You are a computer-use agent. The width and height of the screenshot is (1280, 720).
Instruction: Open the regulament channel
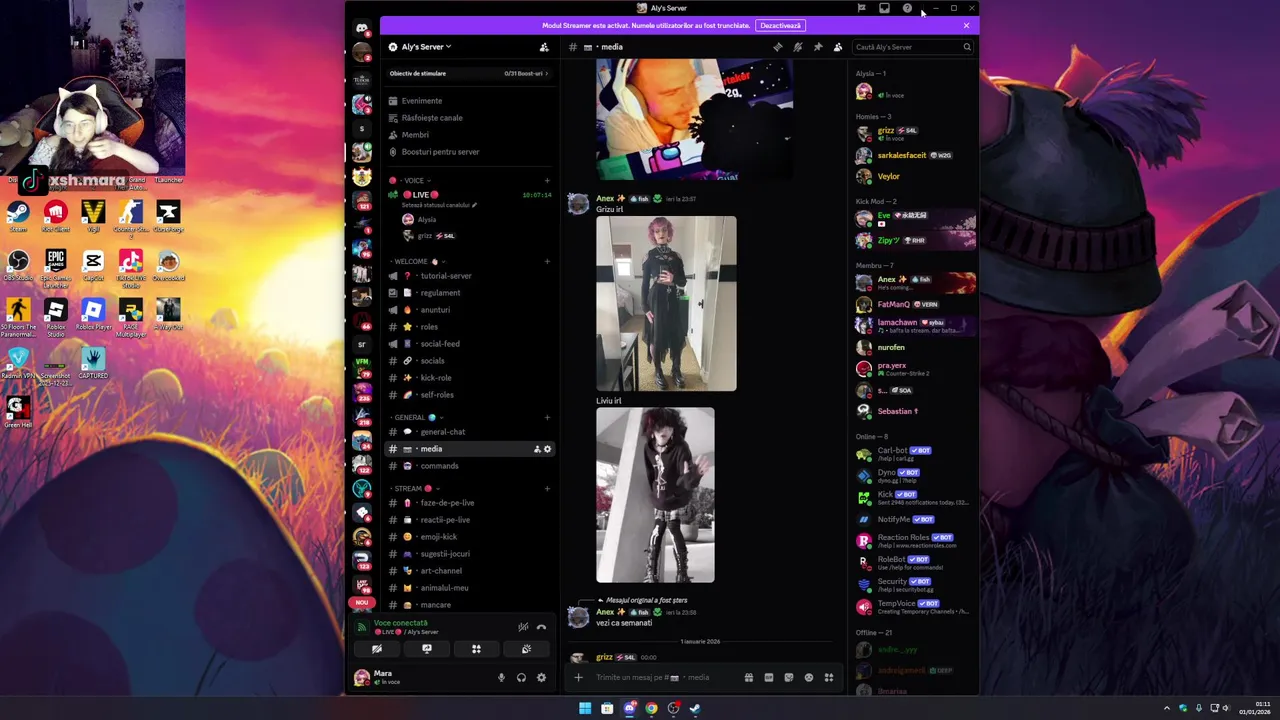[469, 293]
